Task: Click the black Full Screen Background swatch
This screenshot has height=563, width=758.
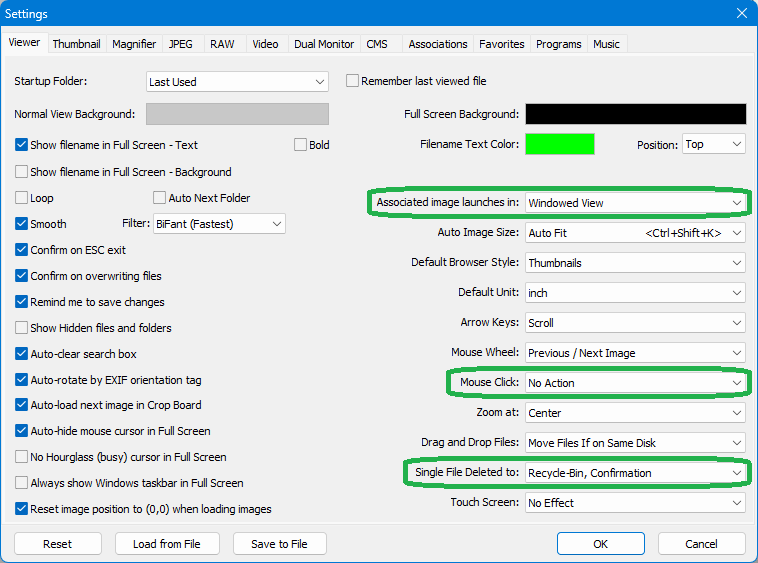Action: tap(635, 114)
